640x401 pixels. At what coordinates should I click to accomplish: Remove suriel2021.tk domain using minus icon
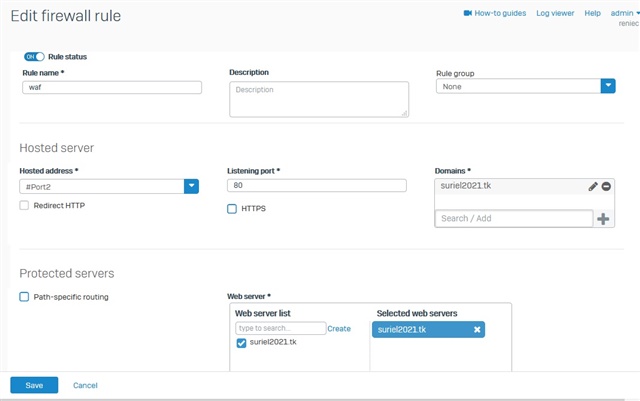point(606,186)
